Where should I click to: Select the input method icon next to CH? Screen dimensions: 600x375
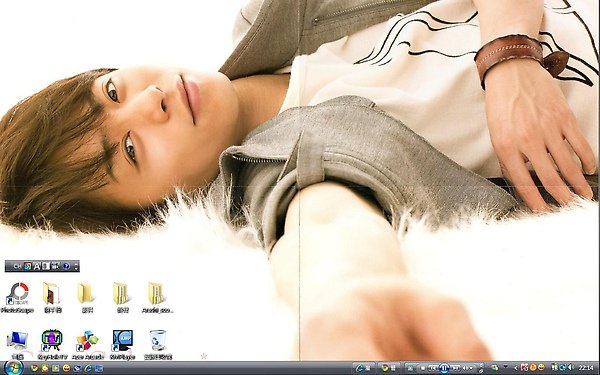pyautogui.click(x=28, y=266)
